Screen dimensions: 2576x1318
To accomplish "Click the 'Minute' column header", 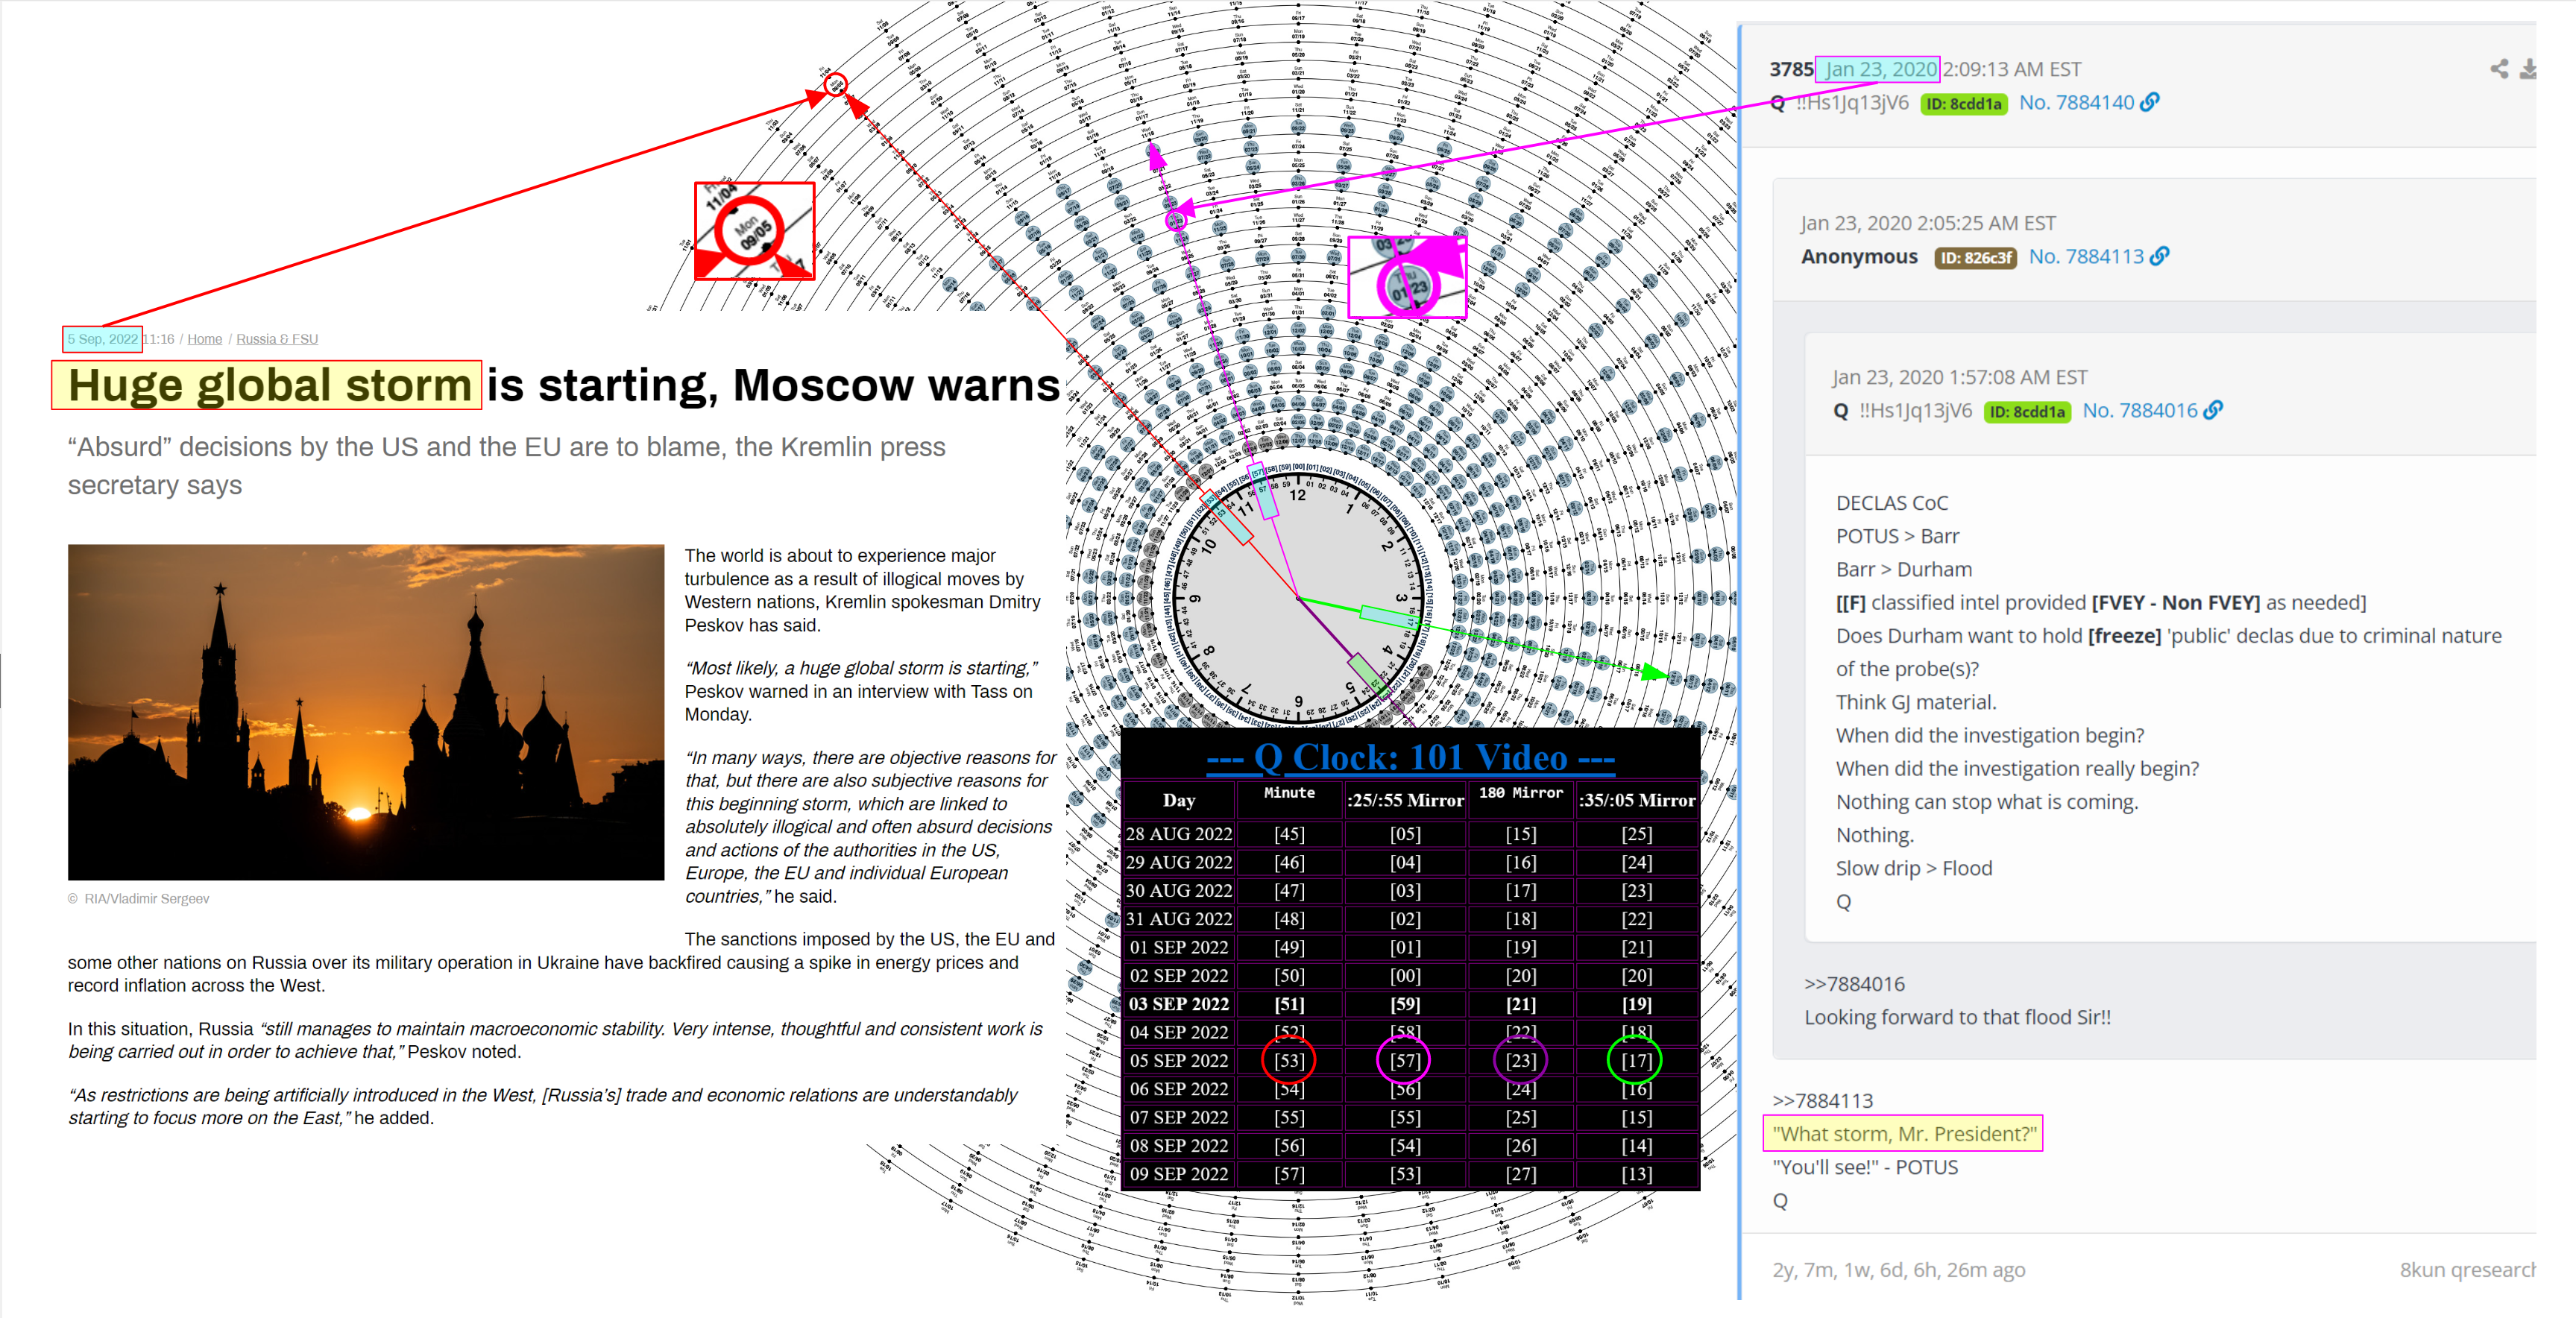I will (1289, 793).
